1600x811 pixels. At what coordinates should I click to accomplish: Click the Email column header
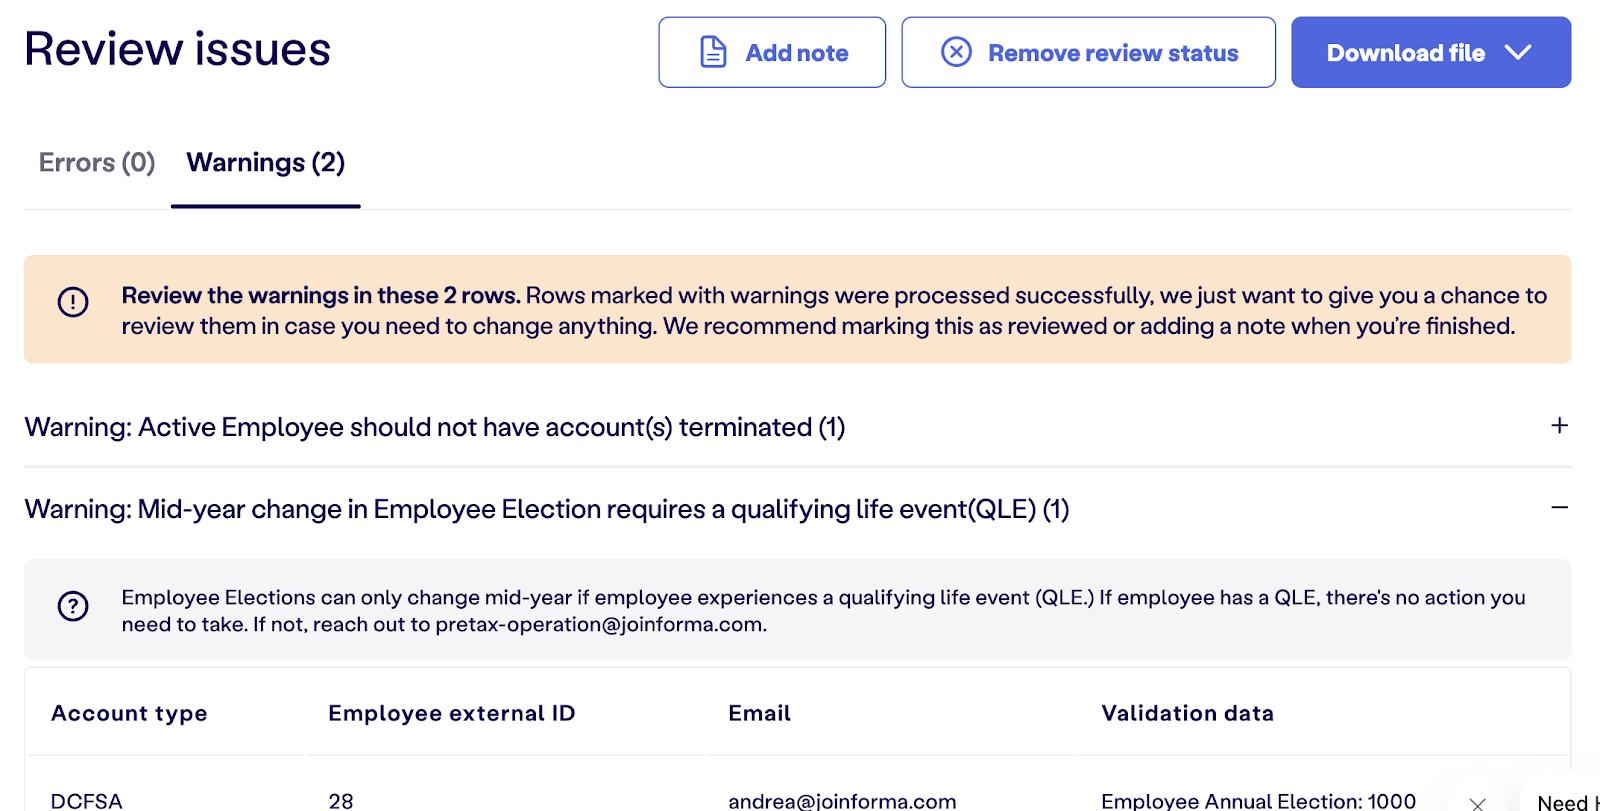coord(759,713)
